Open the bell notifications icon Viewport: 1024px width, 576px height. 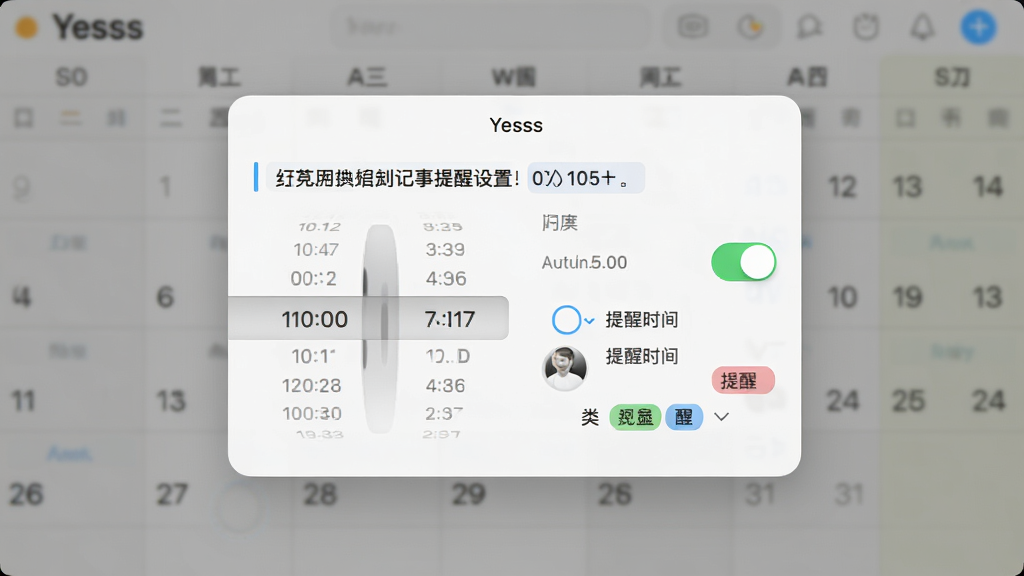(x=922, y=27)
